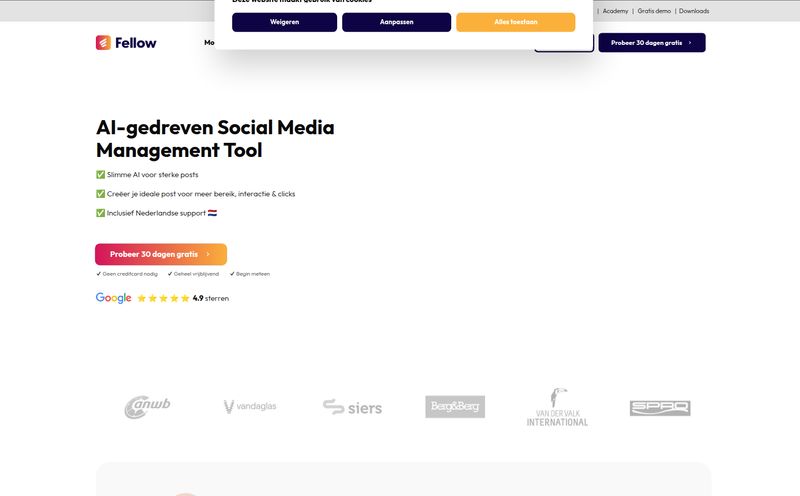This screenshot has width=800, height=496.
Task: Click the green checkmark beside Creëer je ideale post
Action: (x=101, y=194)
